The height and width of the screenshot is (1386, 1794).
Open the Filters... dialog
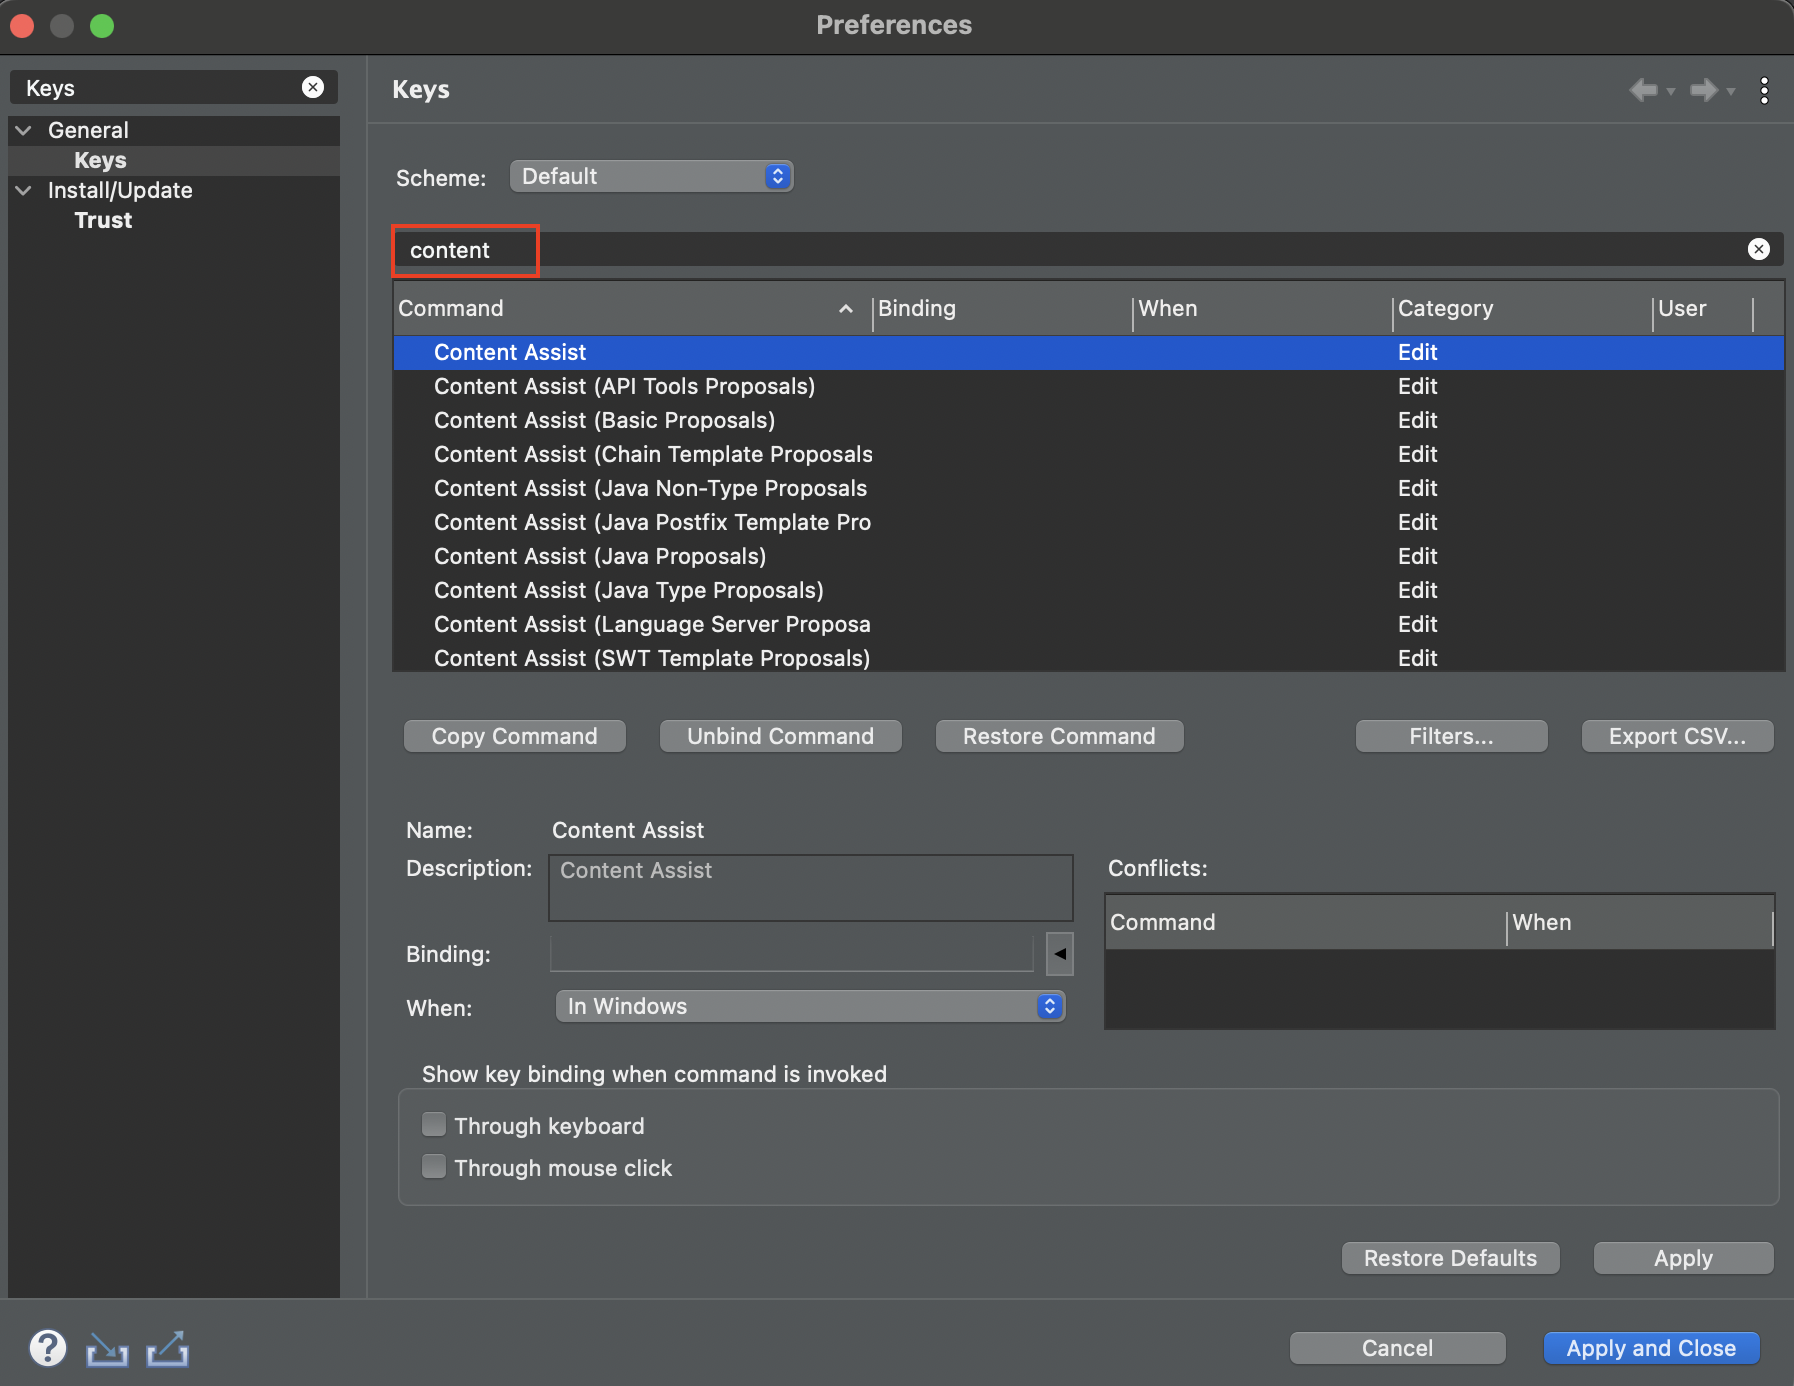coord(1452,736)
